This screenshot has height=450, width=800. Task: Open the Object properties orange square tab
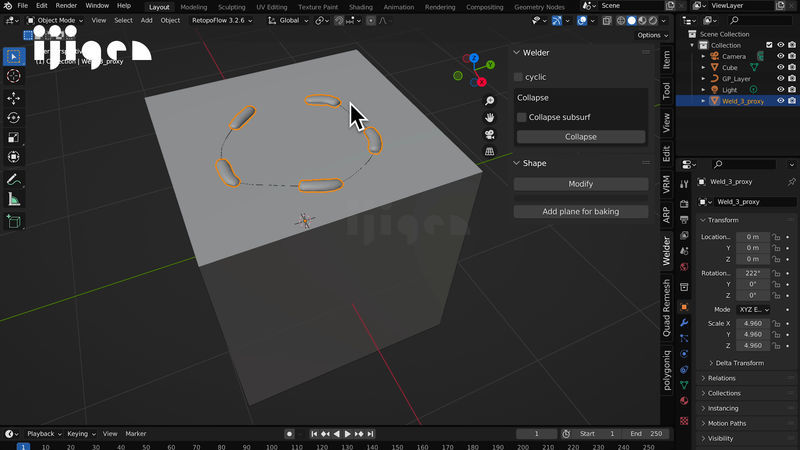point(684,307)
